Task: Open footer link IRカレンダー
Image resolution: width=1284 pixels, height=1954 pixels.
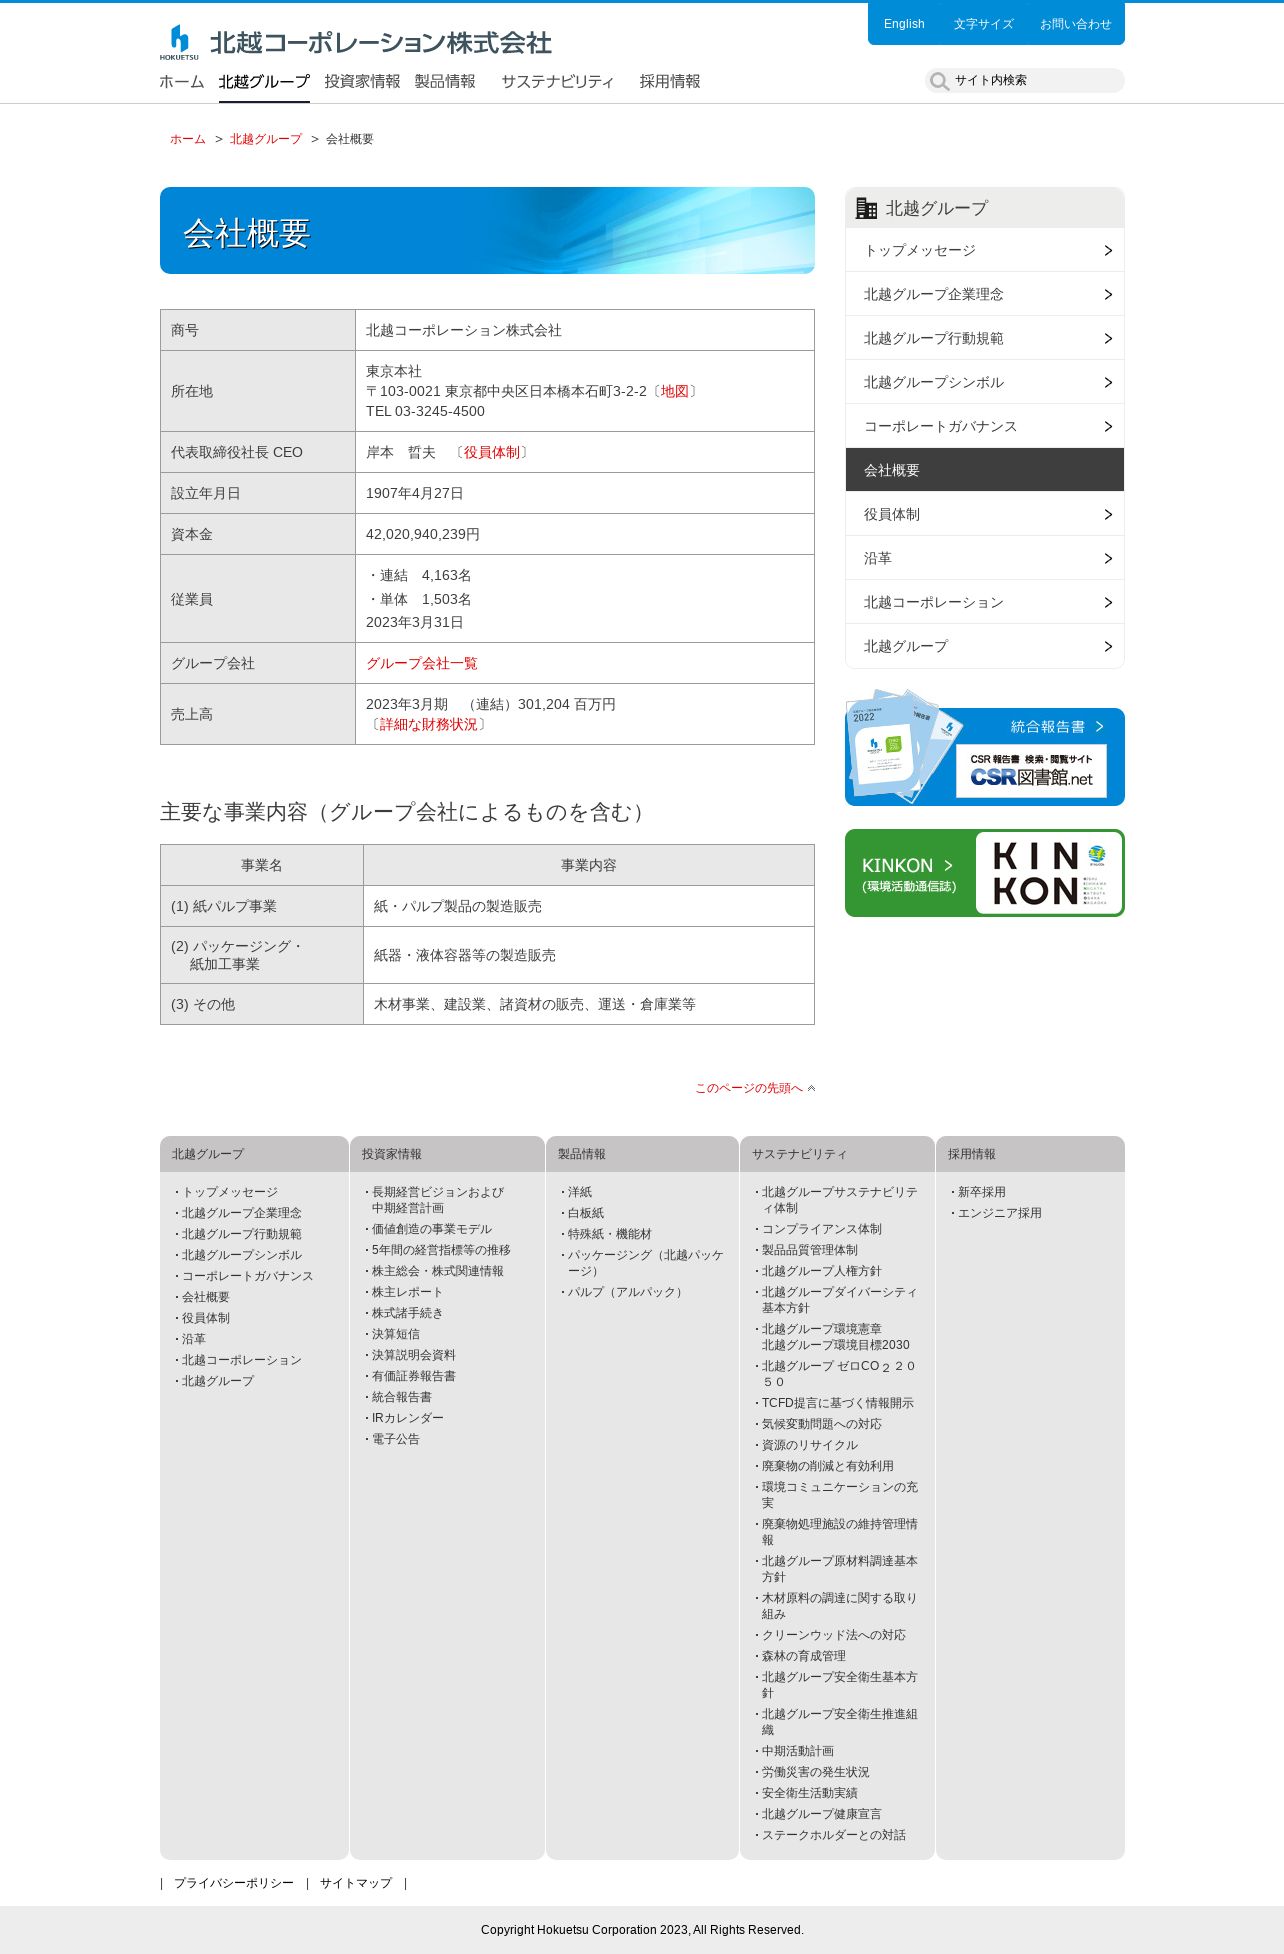Action: coord(407,1418)
